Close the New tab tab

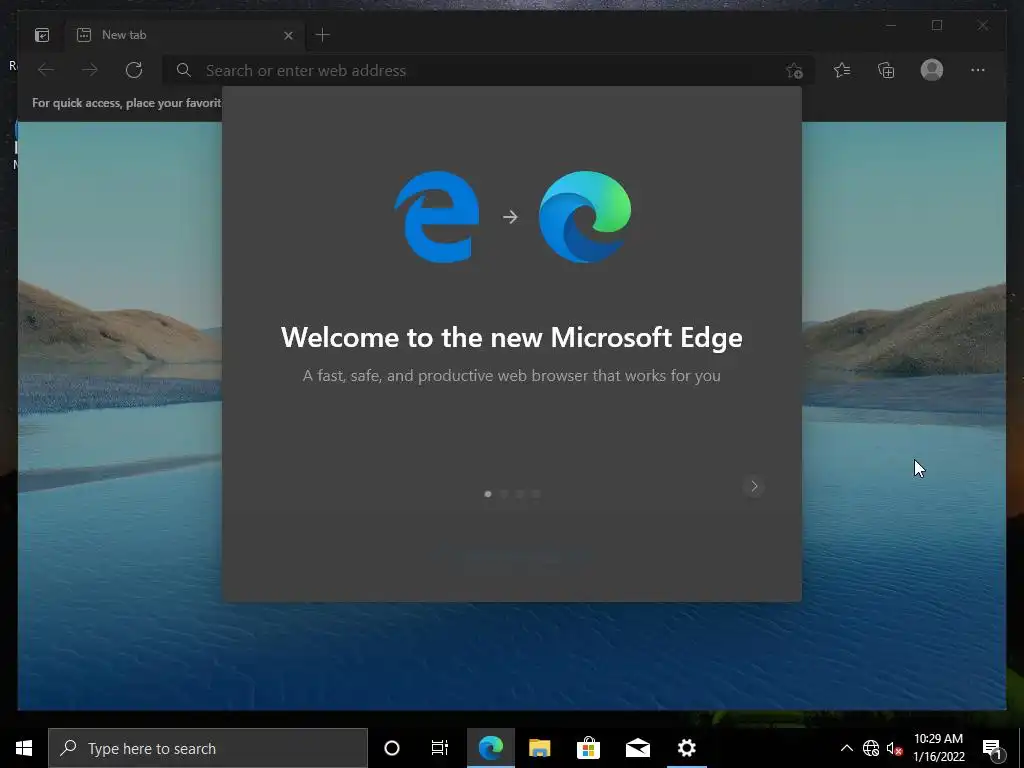[288, 35]
